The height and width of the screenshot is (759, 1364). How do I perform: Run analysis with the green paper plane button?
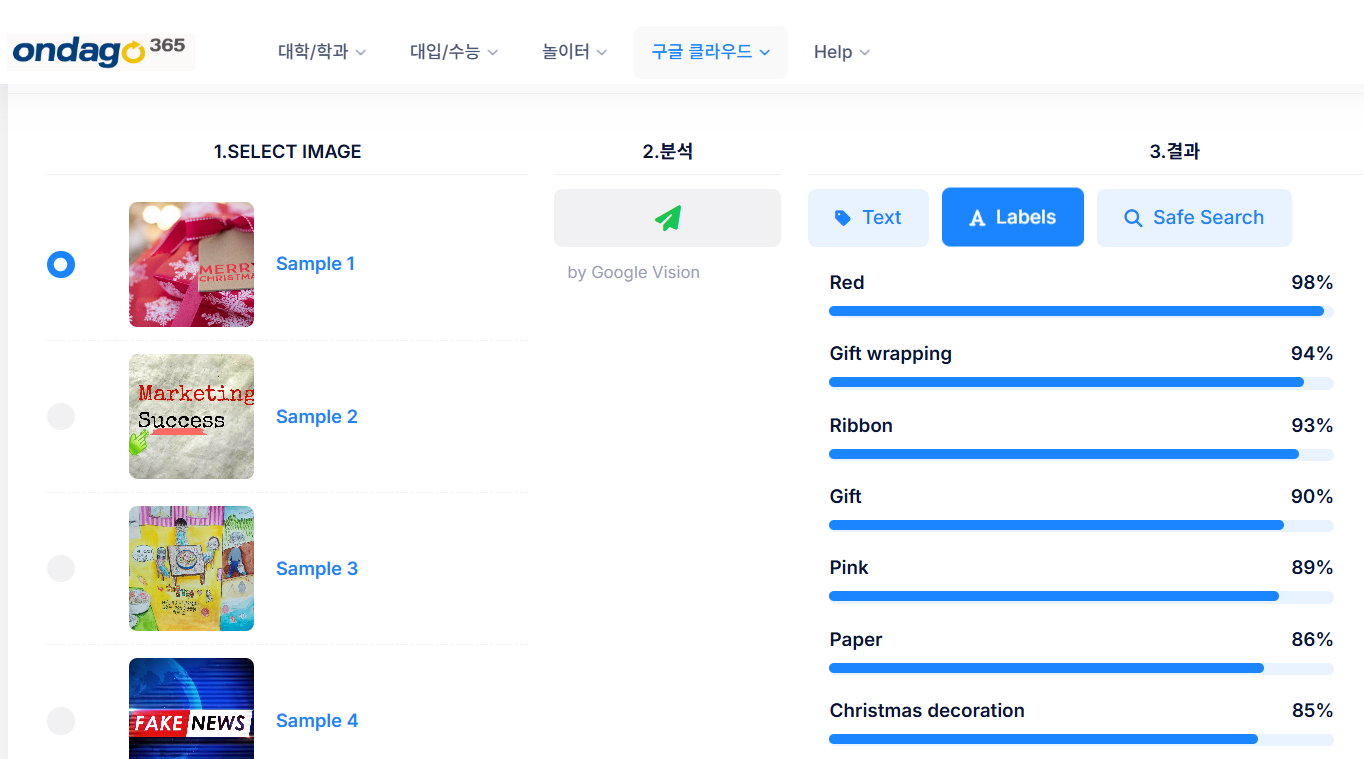(667, 218)
